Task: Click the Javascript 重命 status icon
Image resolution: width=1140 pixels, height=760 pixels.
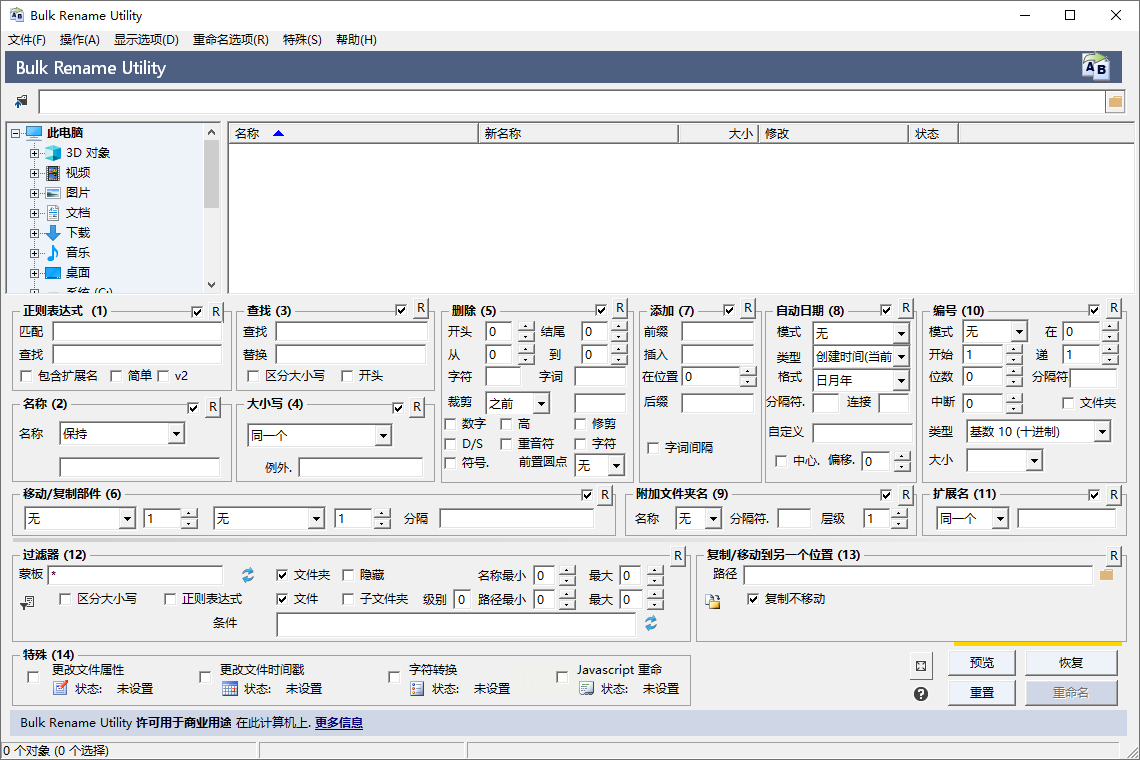Action: 586,689
